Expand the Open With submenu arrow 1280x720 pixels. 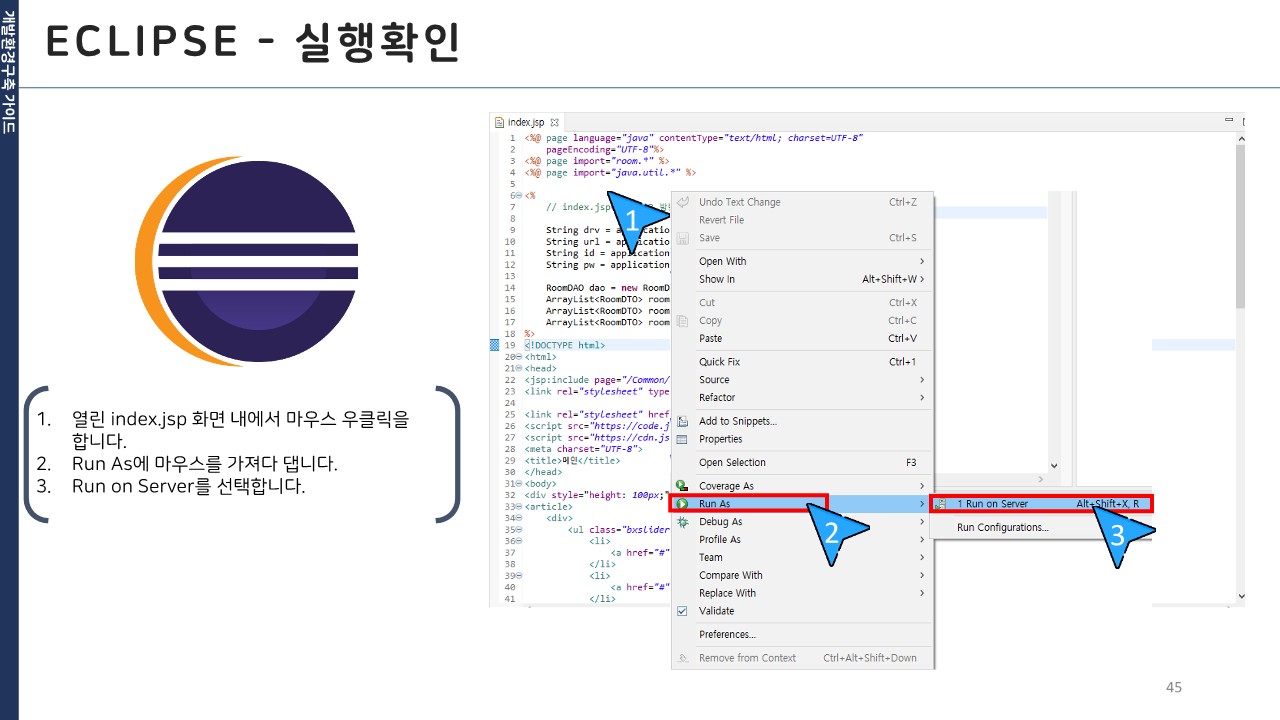click(922, 262)
